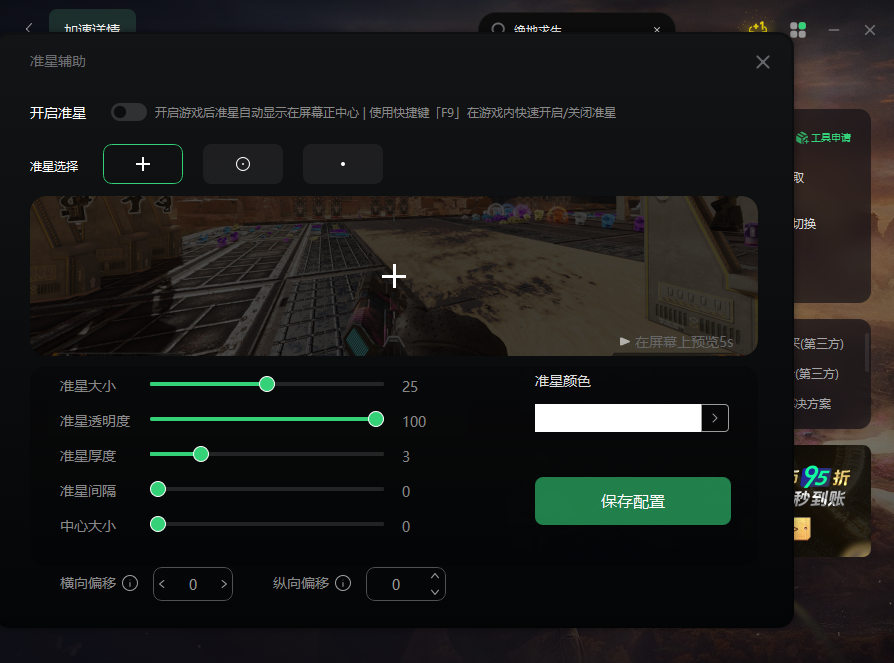Select the small dot crosshair style
This screenshot has width=894, height=663.
(x=343, y=164)
